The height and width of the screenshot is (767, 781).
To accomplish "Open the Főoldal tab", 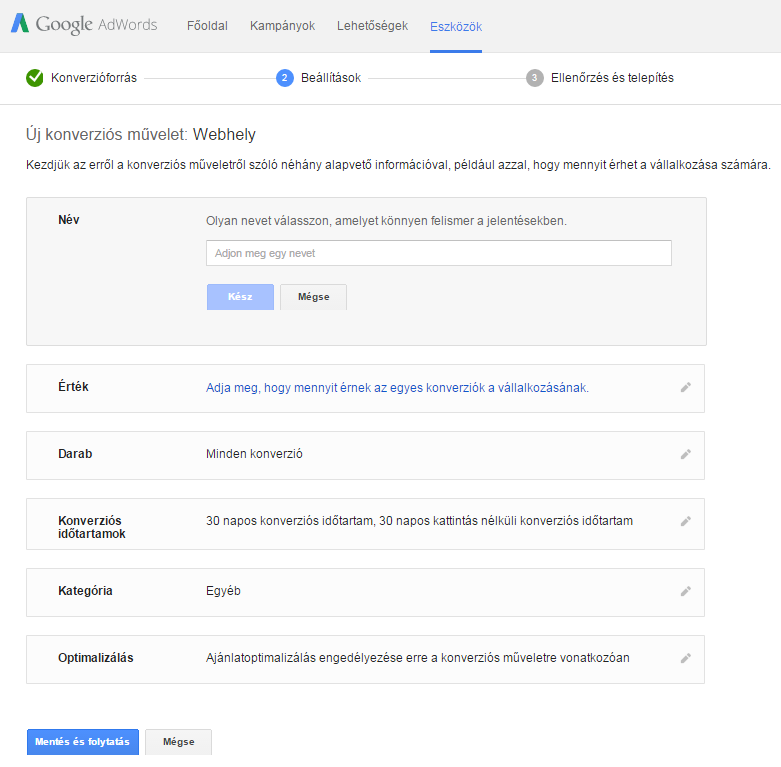I will click(x=207, y=26).
